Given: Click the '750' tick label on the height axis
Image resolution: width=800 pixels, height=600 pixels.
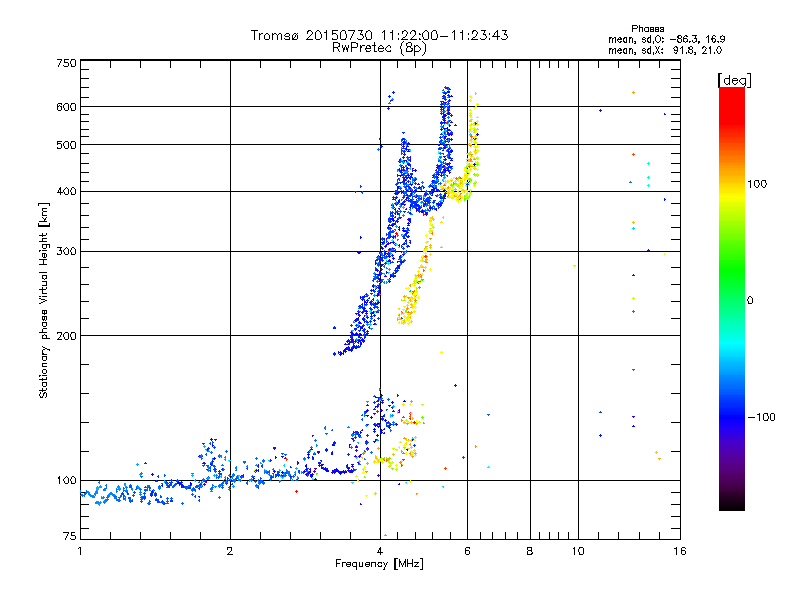Looking at the screenshot, I should pos(66,63).
